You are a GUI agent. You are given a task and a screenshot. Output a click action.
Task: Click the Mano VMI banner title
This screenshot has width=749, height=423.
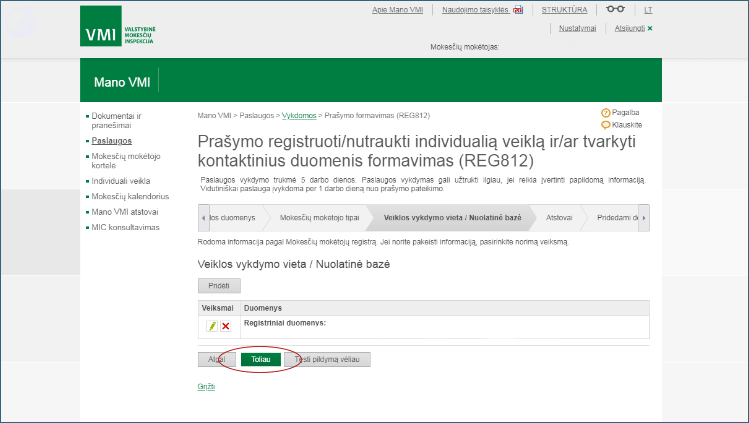coord(122,82)
